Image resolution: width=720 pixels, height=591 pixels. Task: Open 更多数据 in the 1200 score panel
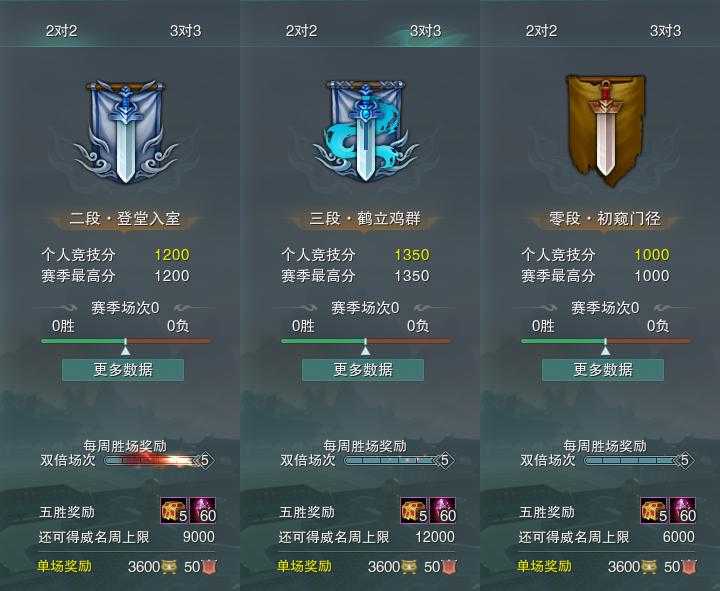(x=123, y=370)
